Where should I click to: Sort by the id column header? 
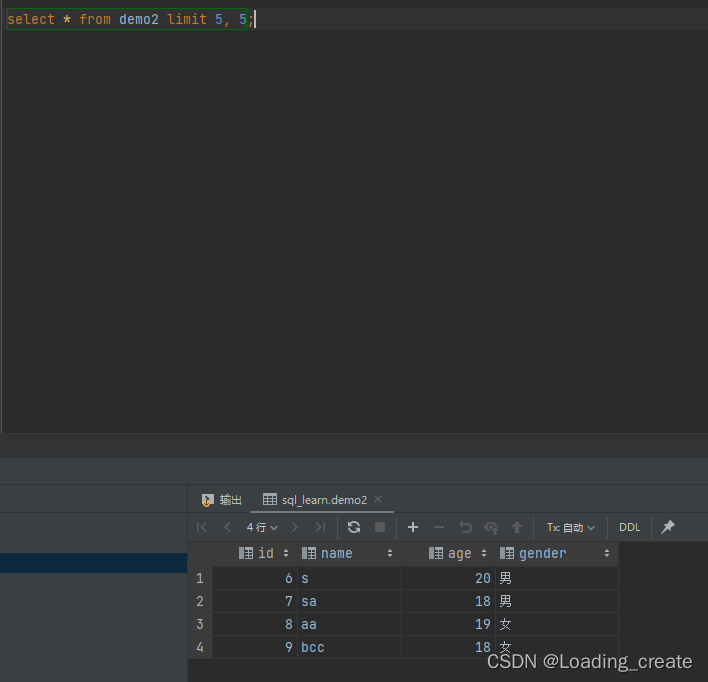[x=255, y=553]
